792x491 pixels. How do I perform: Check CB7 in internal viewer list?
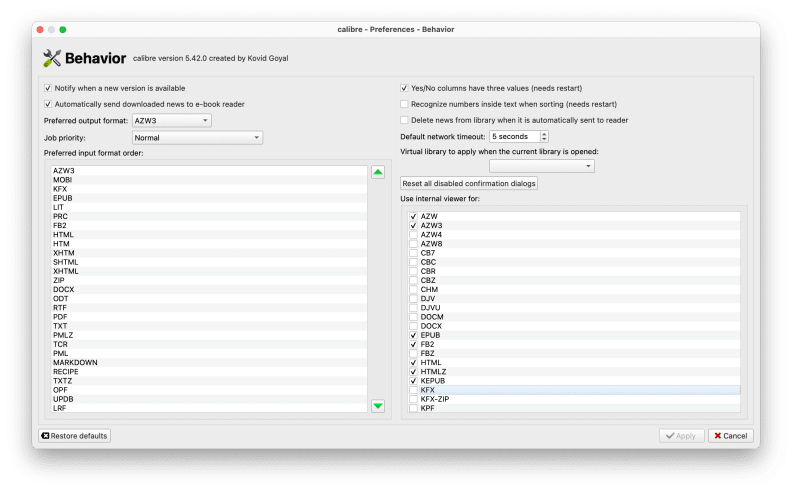click(413, 253)
